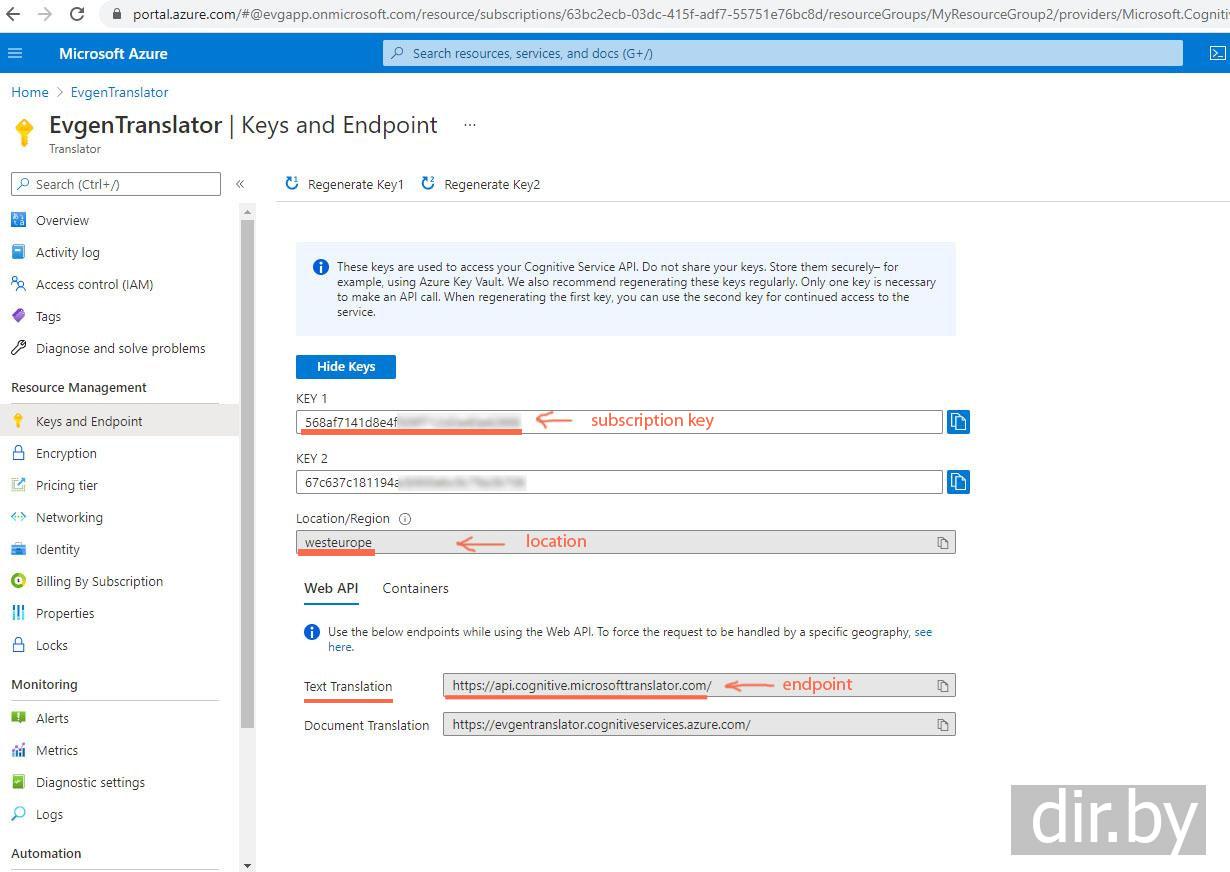Regenerate Key2
The width and height of the screenshot is (1230, 872).
481,185
